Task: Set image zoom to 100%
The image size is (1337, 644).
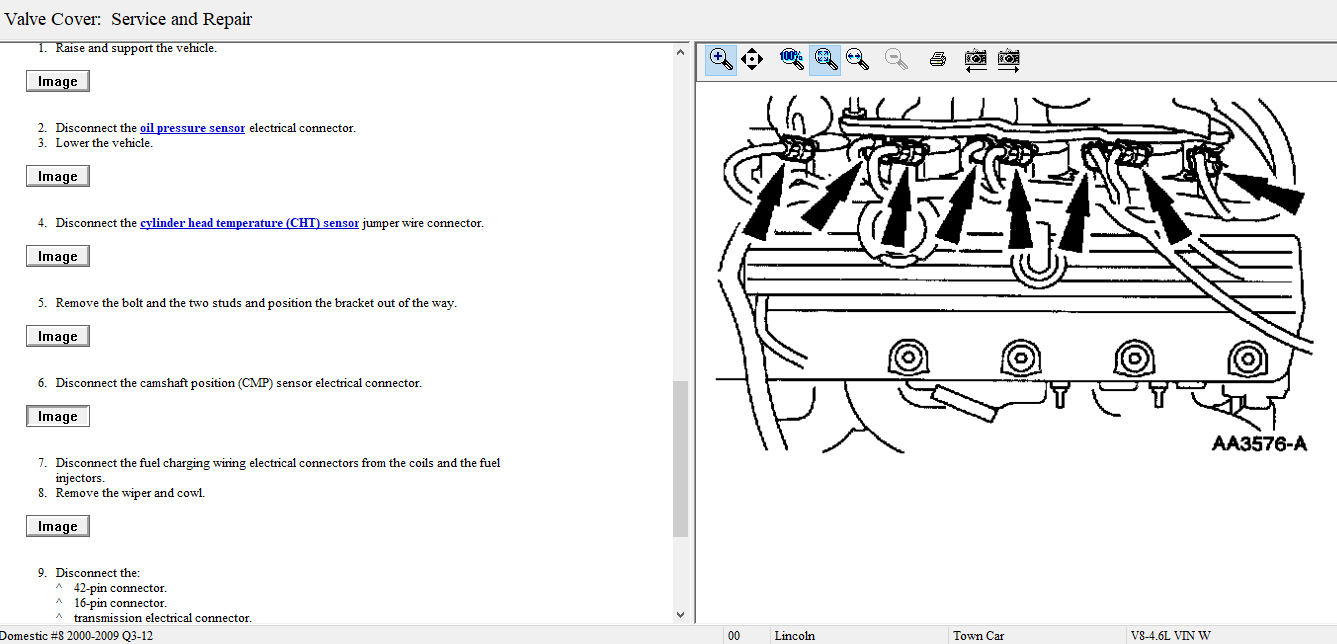Action: click(x=791, y=59)
